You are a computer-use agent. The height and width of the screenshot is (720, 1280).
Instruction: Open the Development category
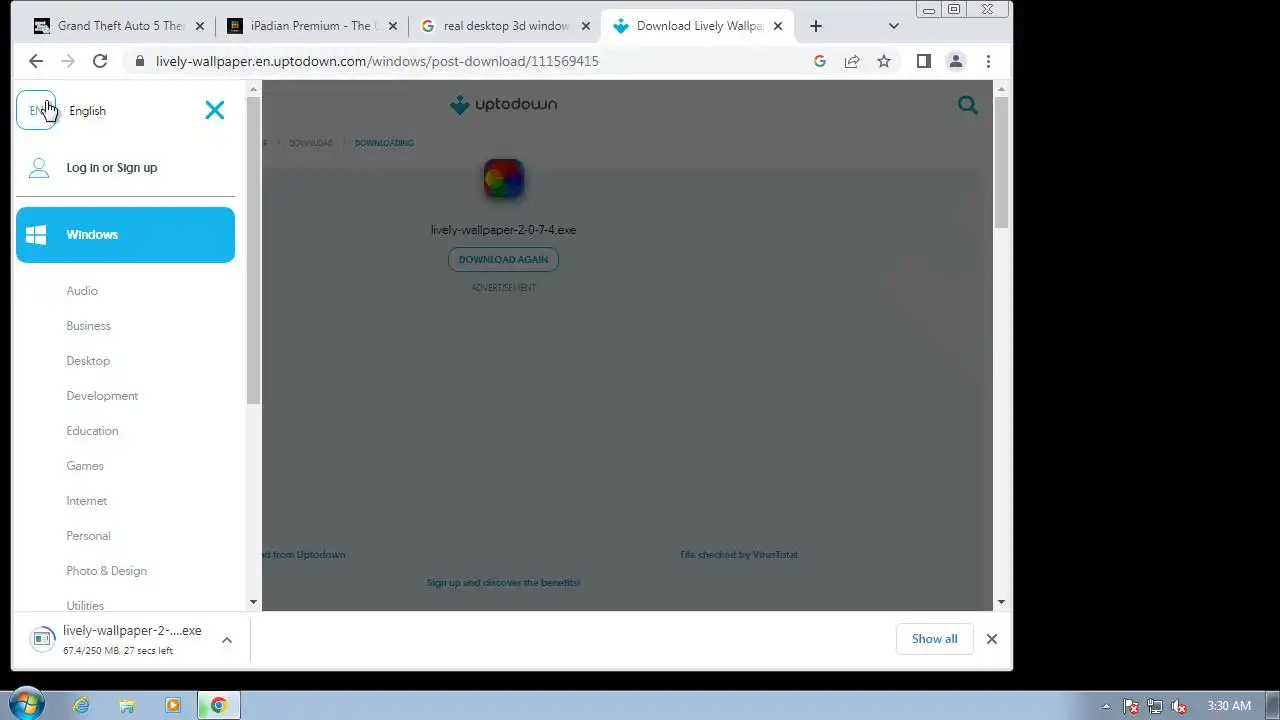tap(102, 396)
